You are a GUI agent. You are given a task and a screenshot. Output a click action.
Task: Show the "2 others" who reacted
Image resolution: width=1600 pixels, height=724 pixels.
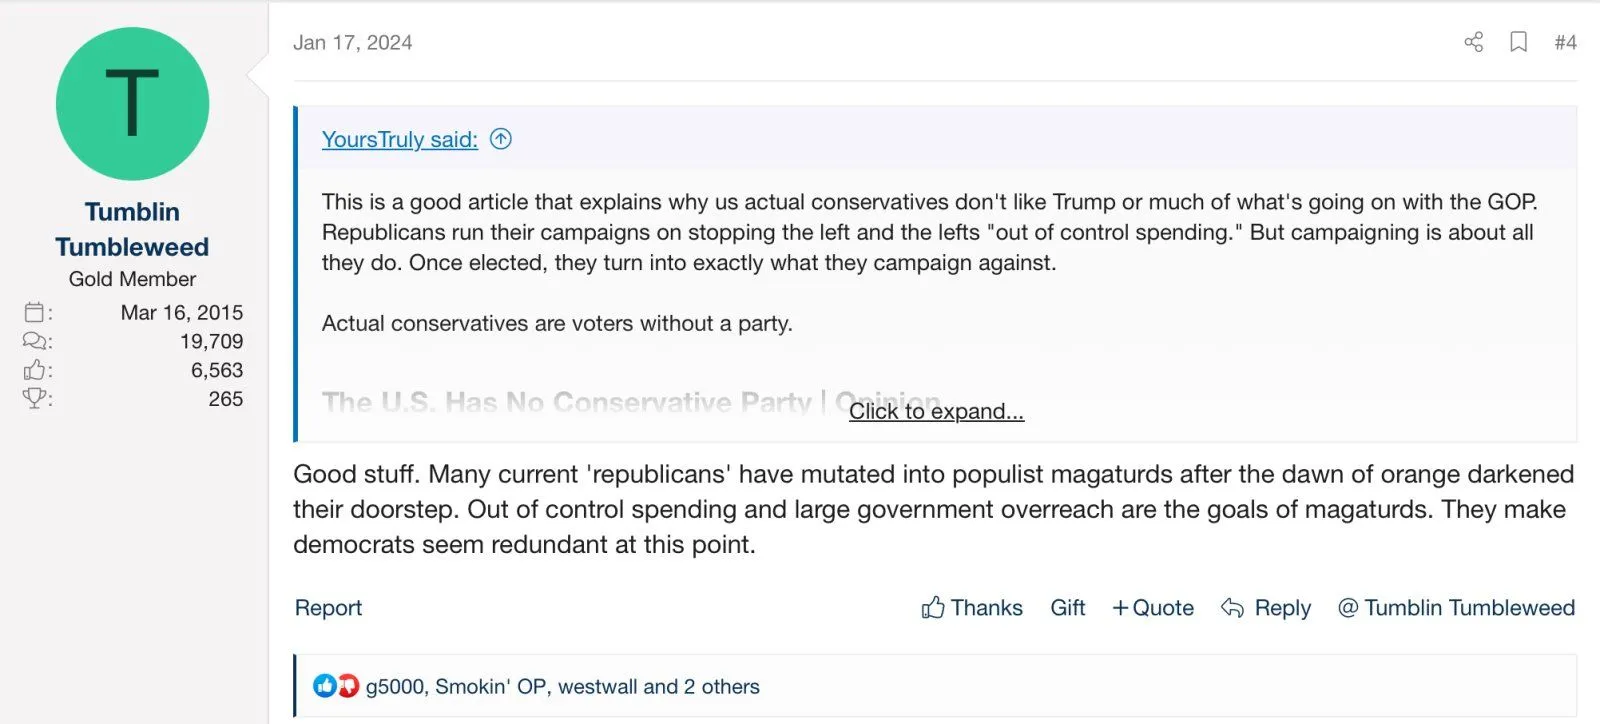(721, 687)
